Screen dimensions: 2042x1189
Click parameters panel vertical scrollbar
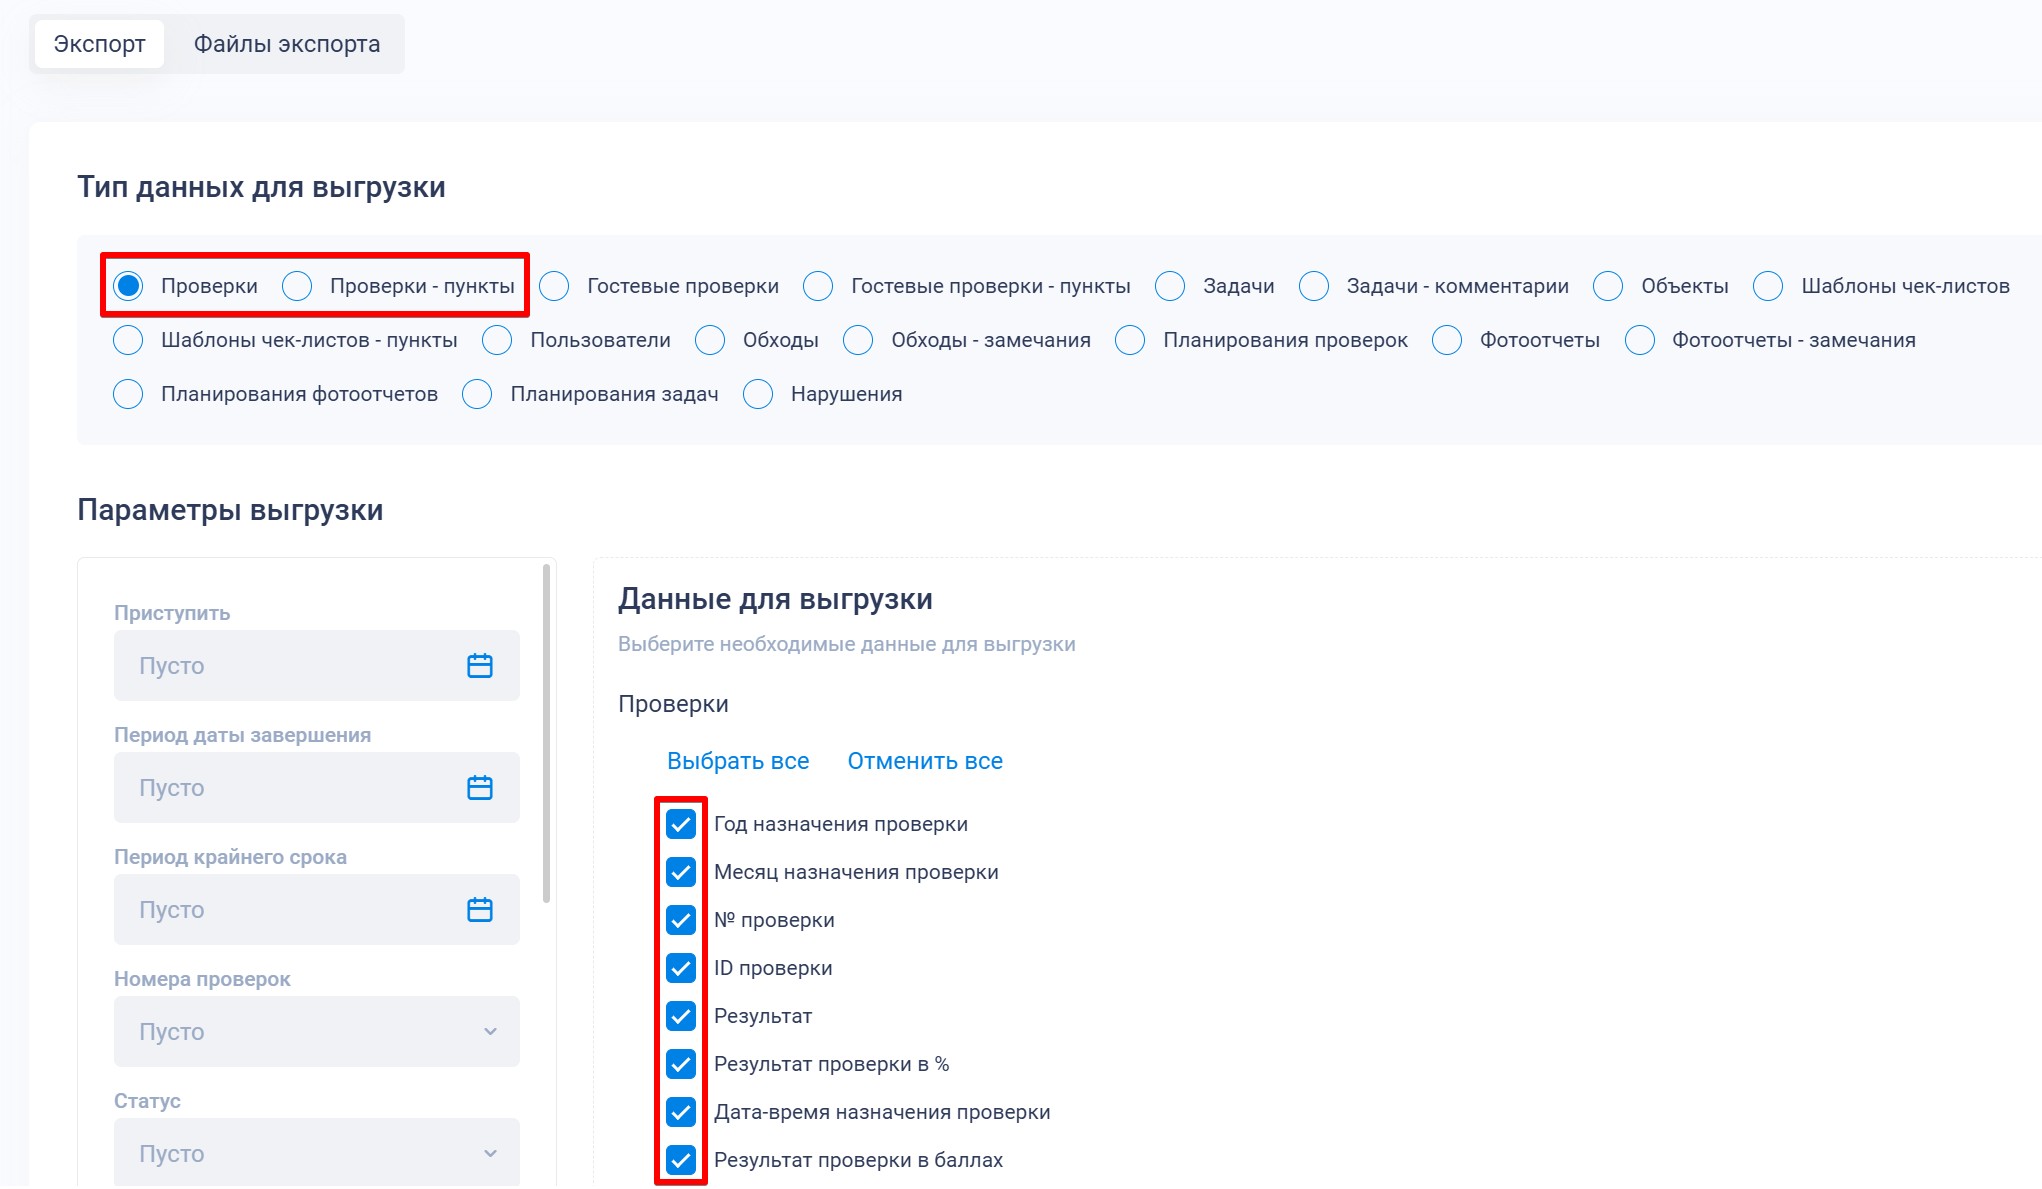546,735
